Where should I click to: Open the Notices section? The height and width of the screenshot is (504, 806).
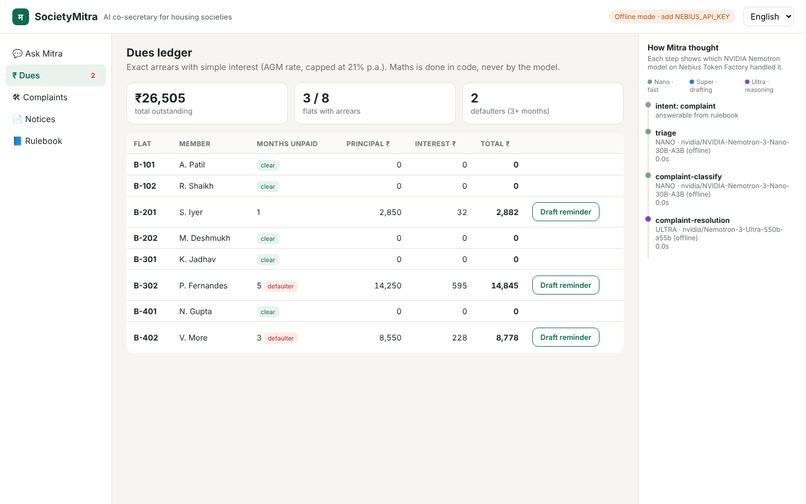click(x=56, y=119)
